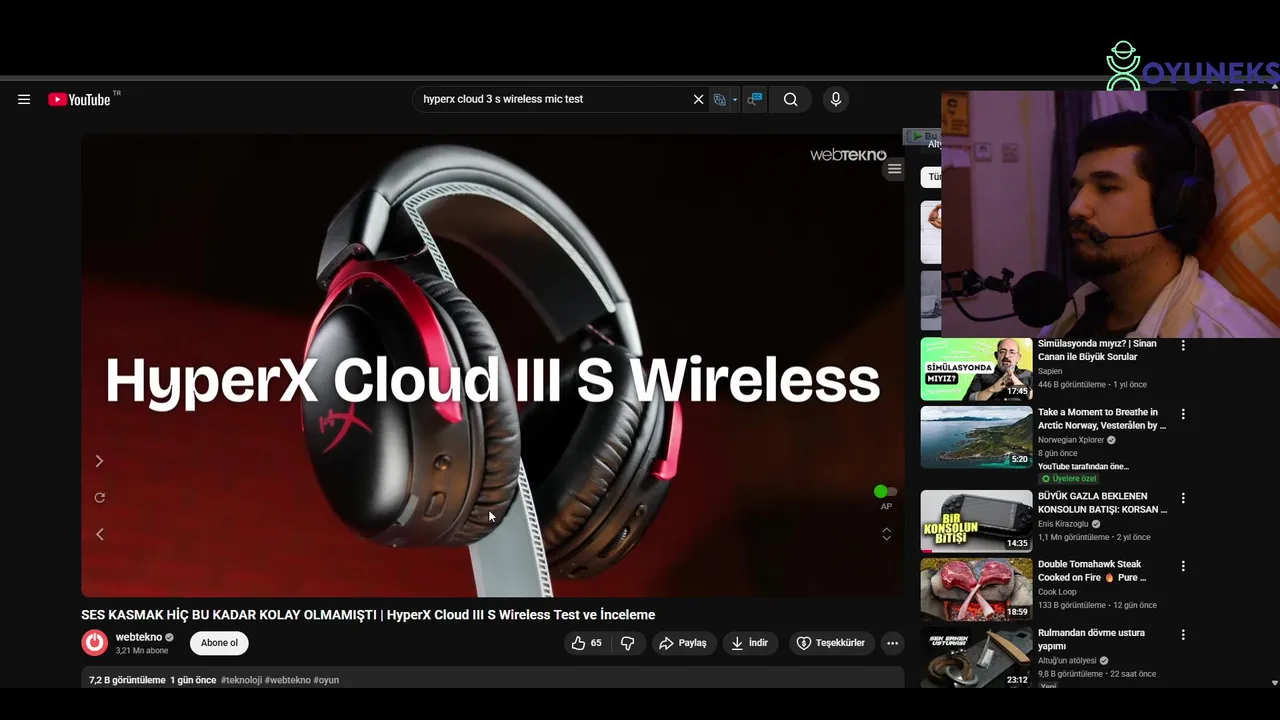
Task: Like the video with 65 likes
Action: pos(586,643)
